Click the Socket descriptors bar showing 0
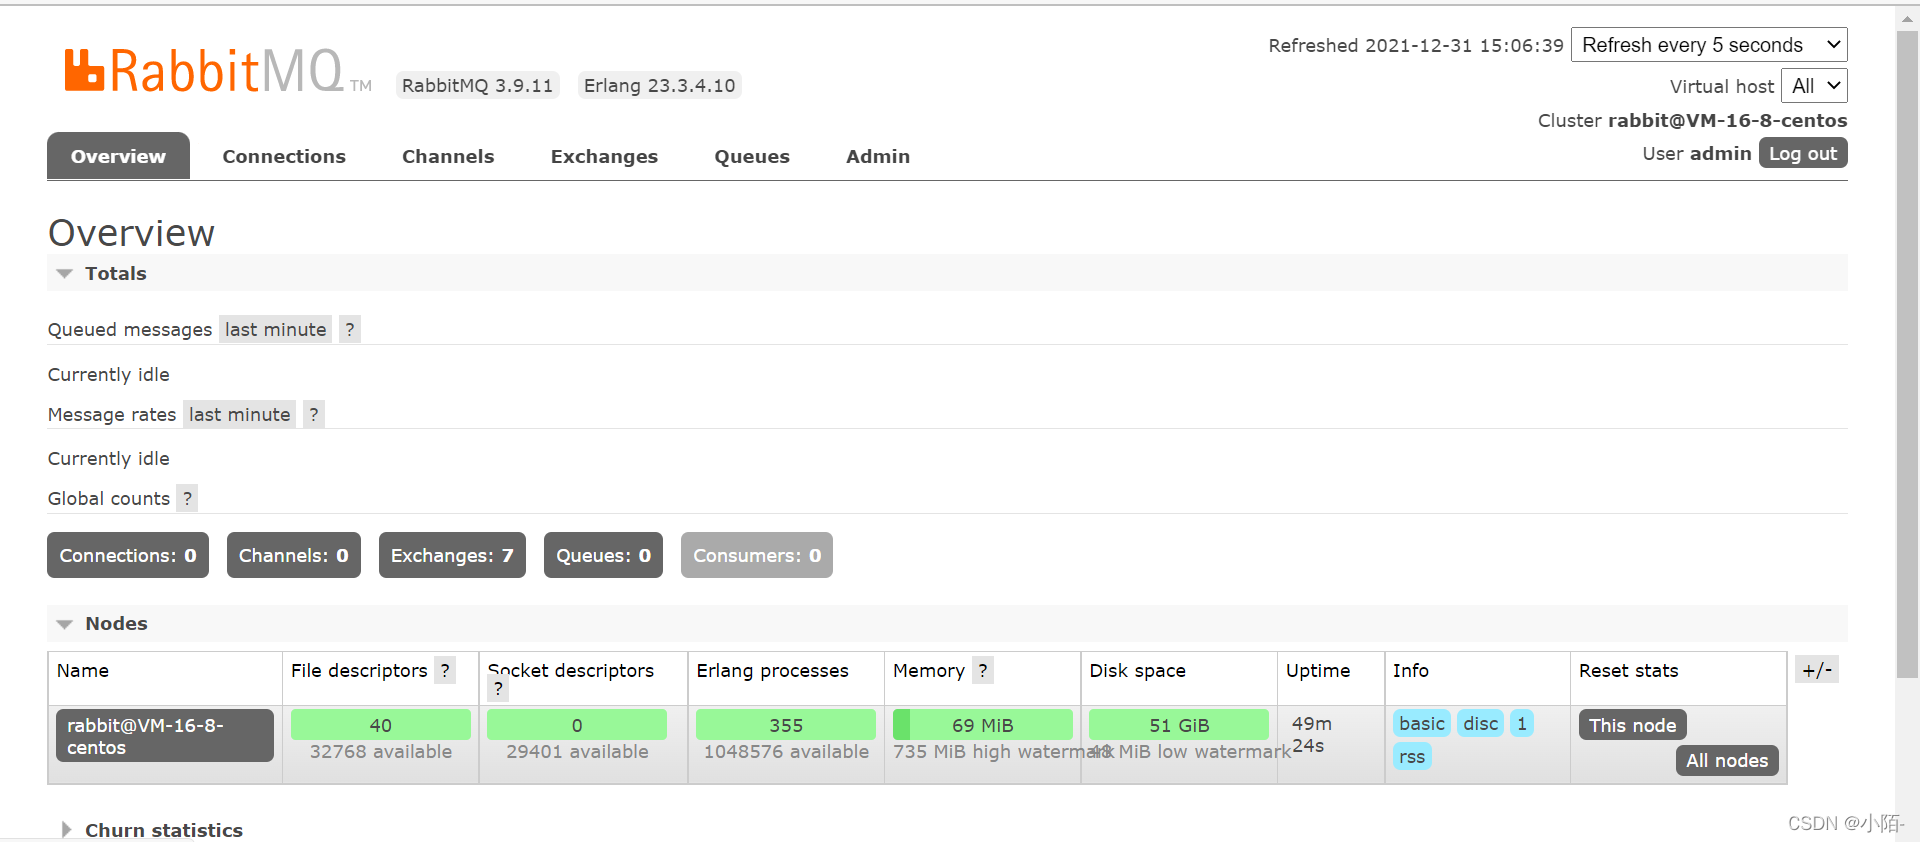The height and width of the screenshot is (842, 1920). coord(577,725)
